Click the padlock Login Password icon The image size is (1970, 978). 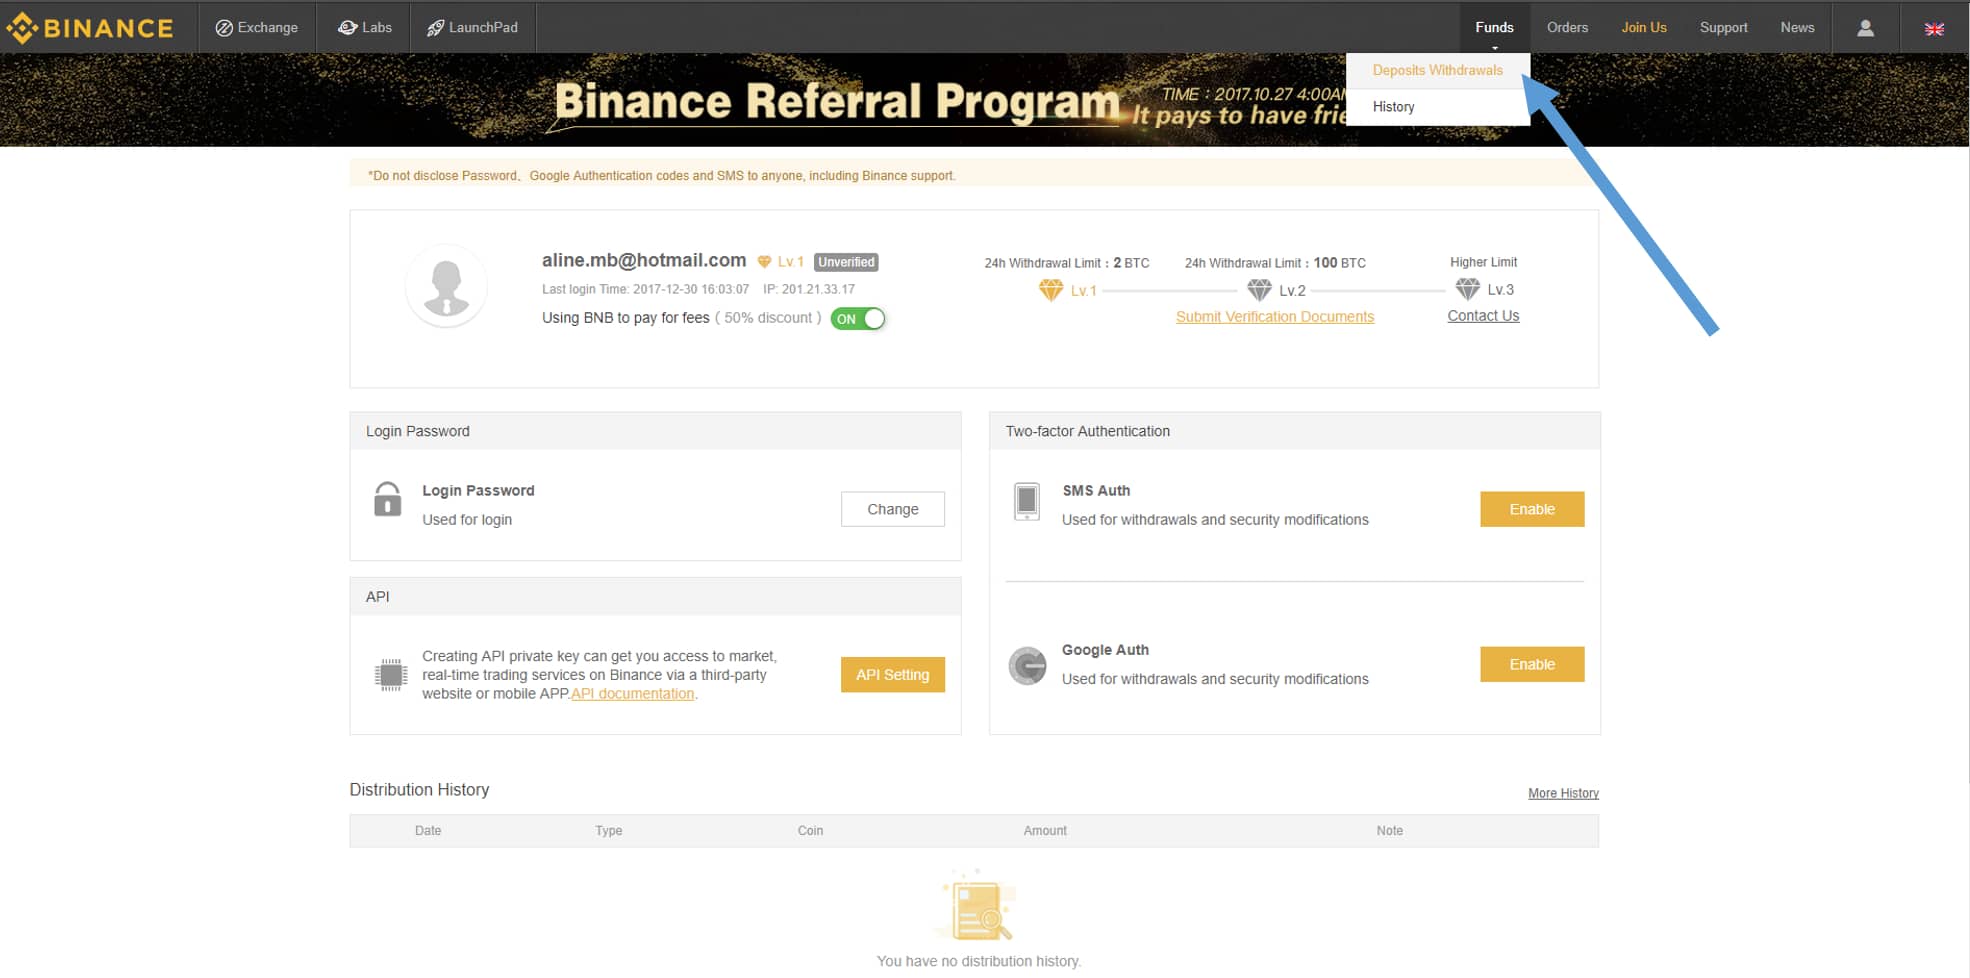pos(388,499)
